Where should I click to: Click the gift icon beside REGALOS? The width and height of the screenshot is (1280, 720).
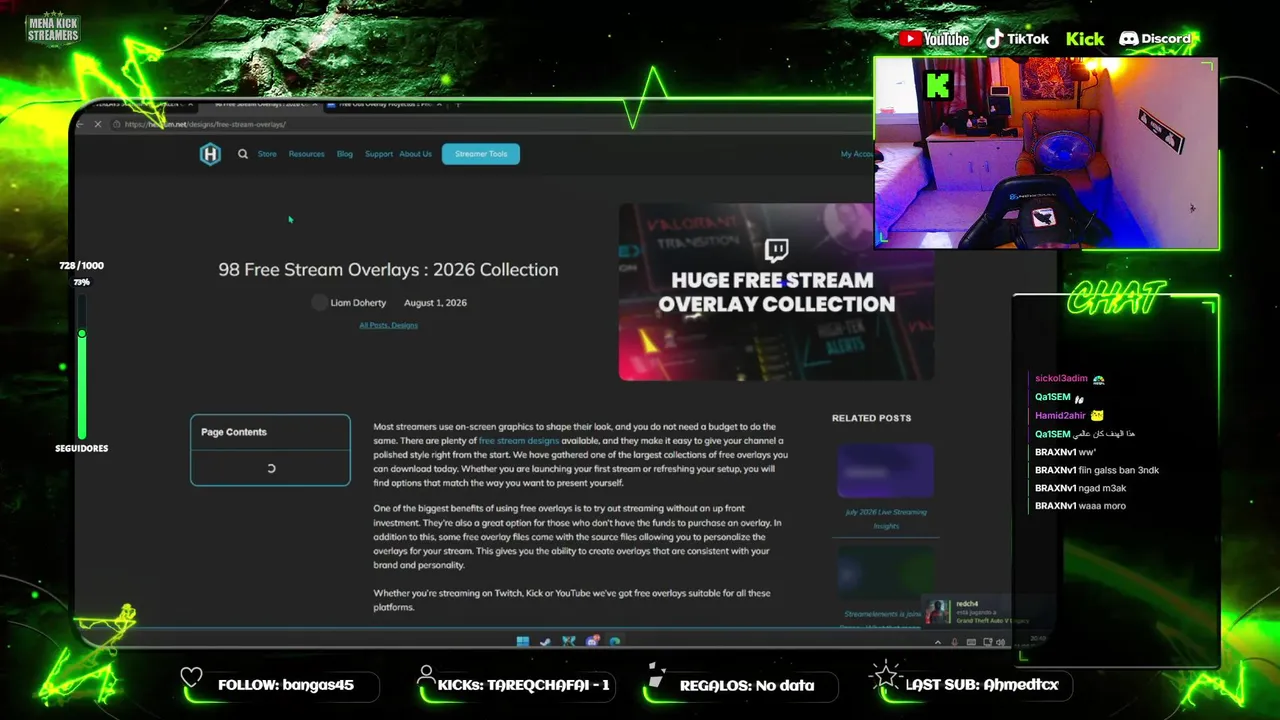click(x=656, y=676)
